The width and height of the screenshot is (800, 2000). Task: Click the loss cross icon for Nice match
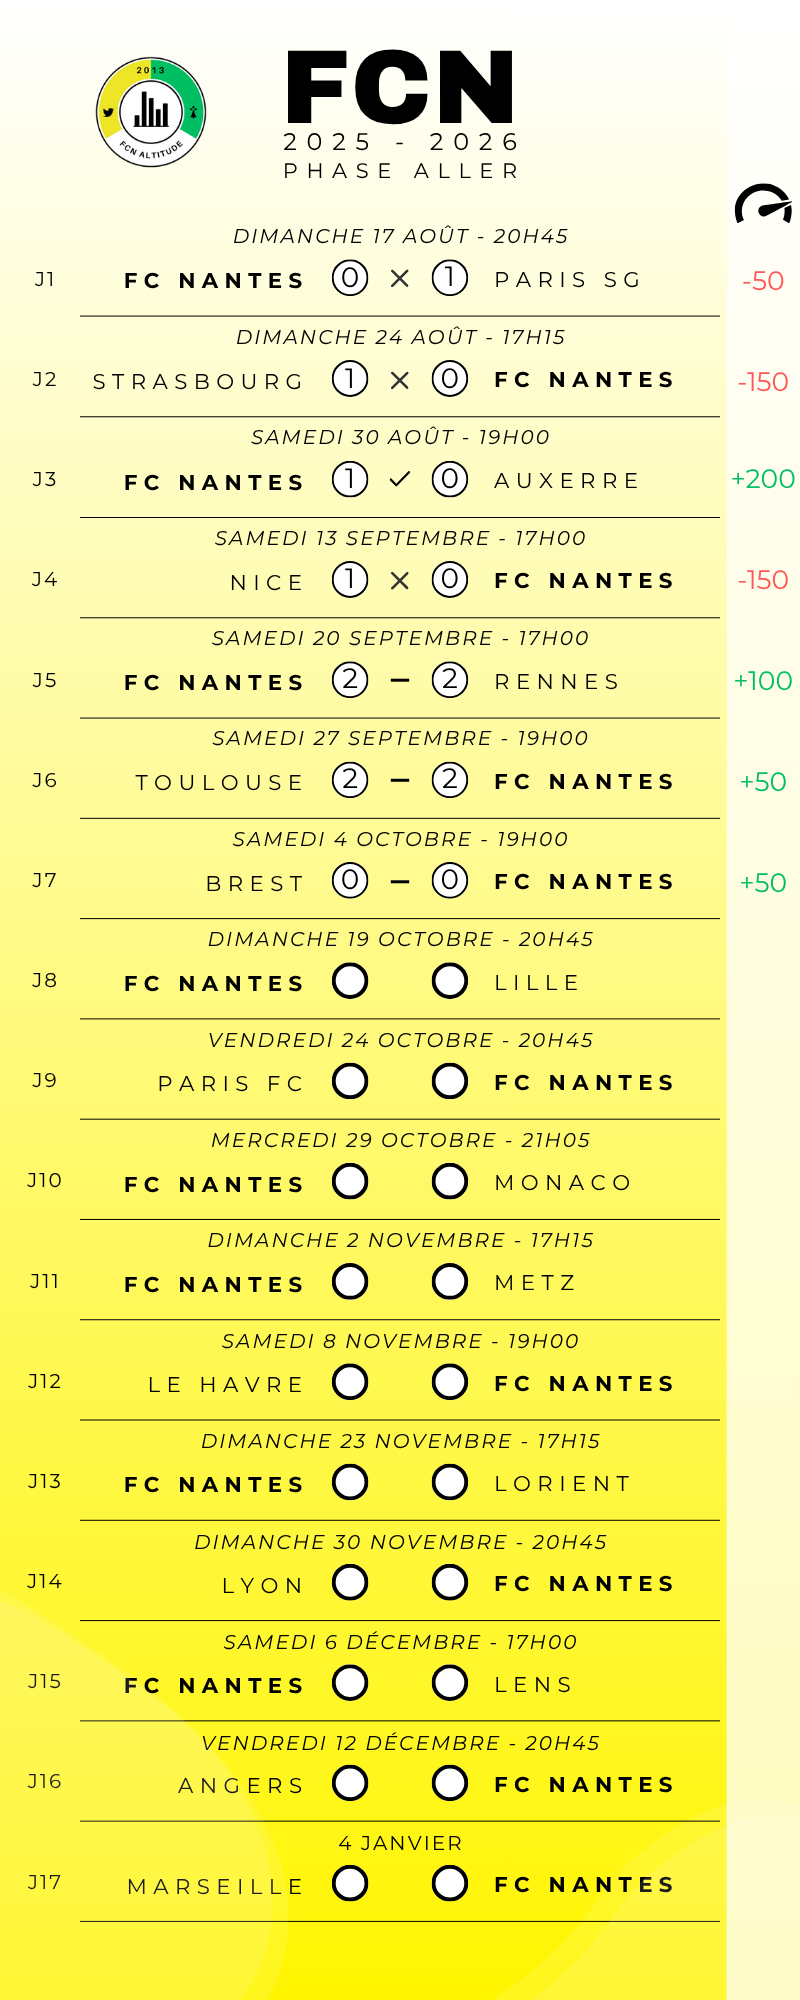click(x=400, y=580)
